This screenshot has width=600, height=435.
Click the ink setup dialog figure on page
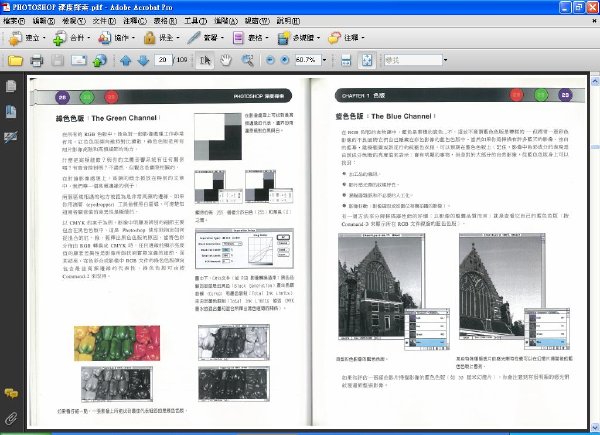(x=244, y=249)
